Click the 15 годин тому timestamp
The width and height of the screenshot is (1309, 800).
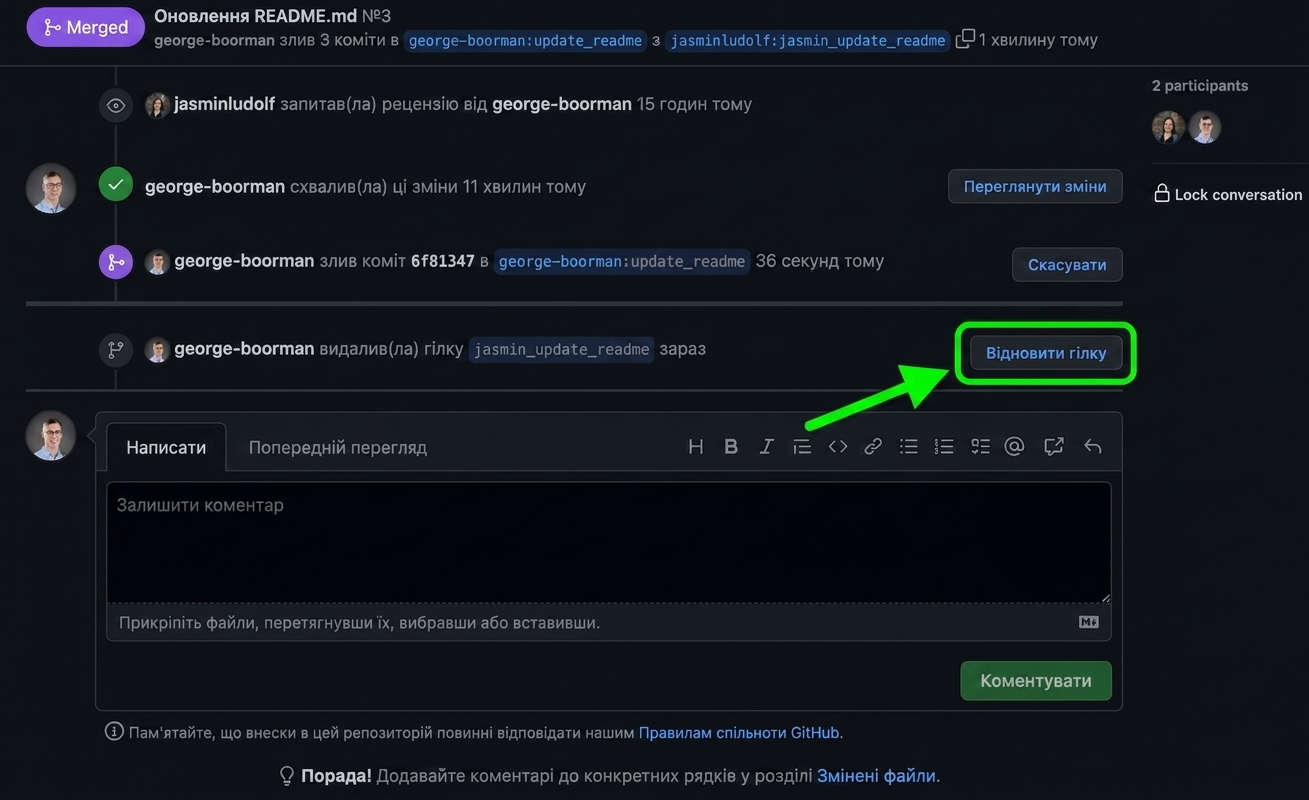click(694, 104)
